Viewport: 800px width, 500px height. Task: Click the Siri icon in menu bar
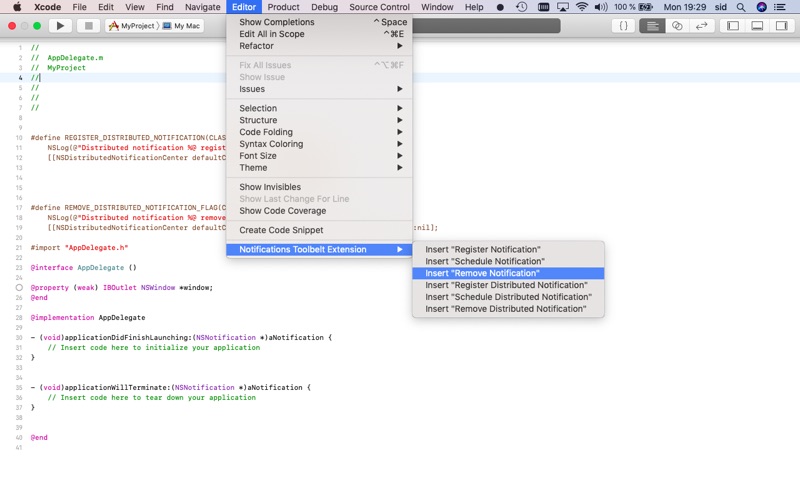(x=761, y=7)
